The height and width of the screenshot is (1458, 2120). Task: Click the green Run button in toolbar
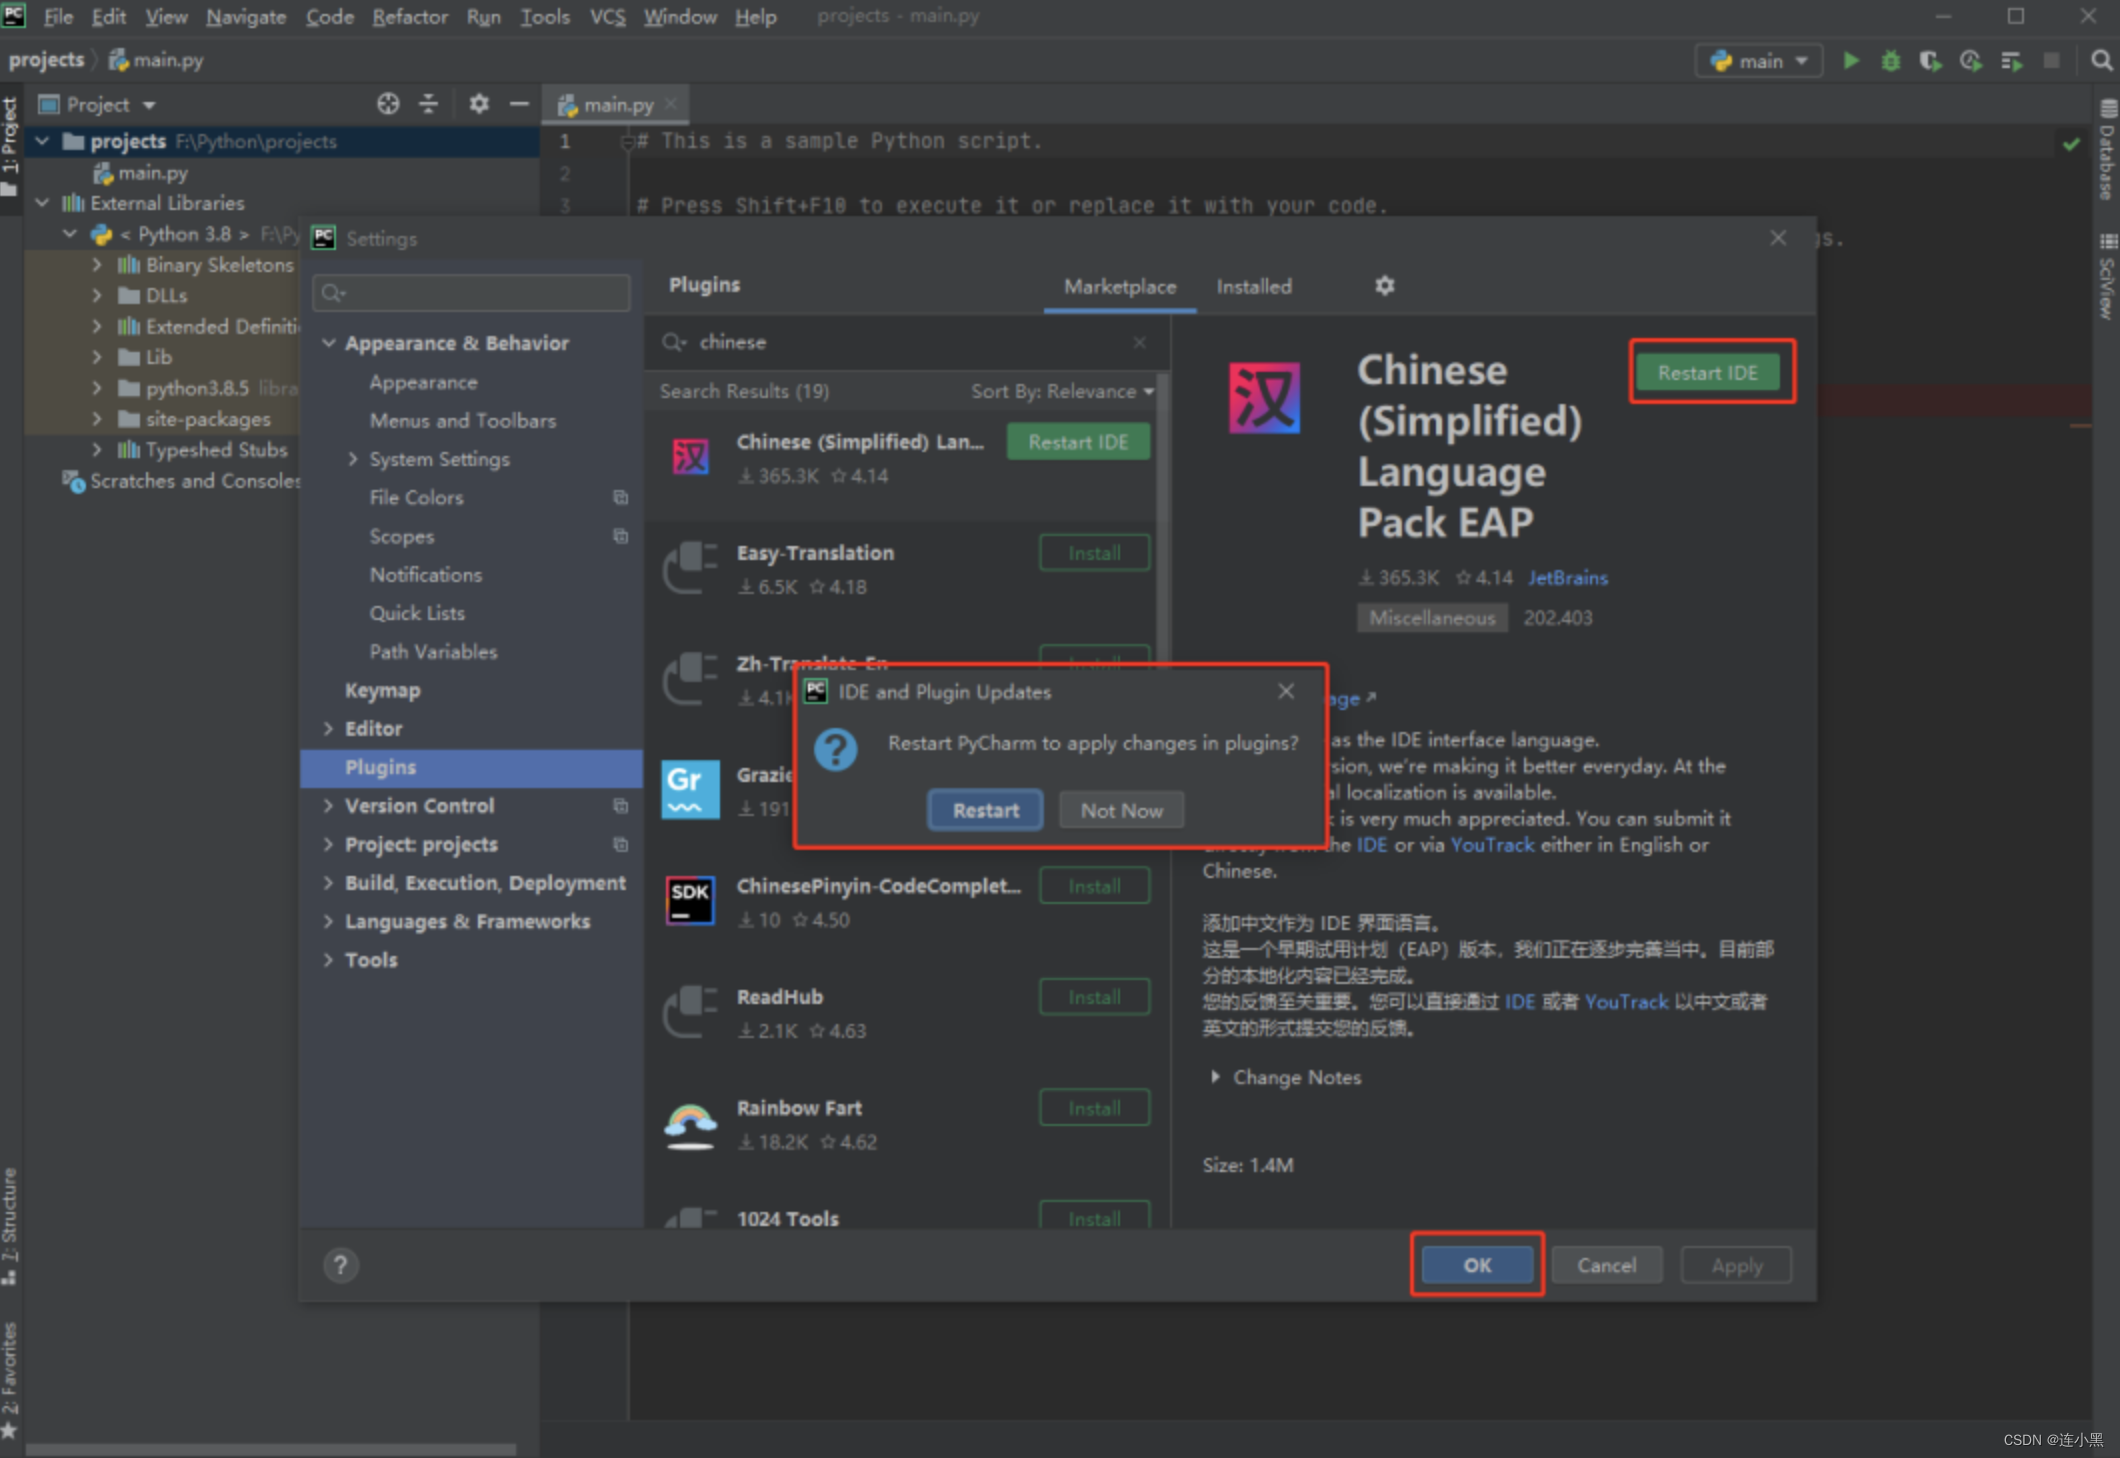[x=1851, y=61]
